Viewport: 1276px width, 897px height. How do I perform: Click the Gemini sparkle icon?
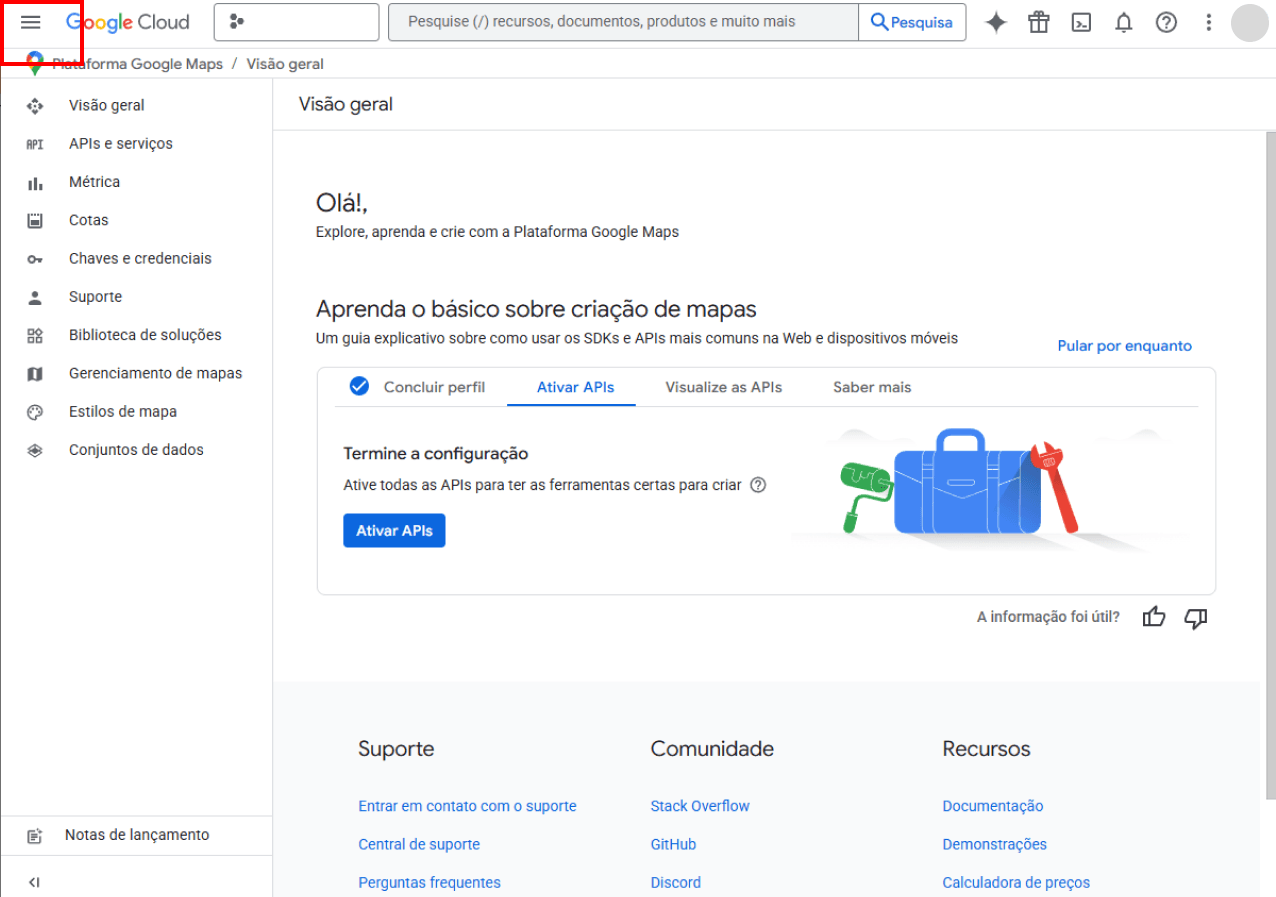point(996,22)
